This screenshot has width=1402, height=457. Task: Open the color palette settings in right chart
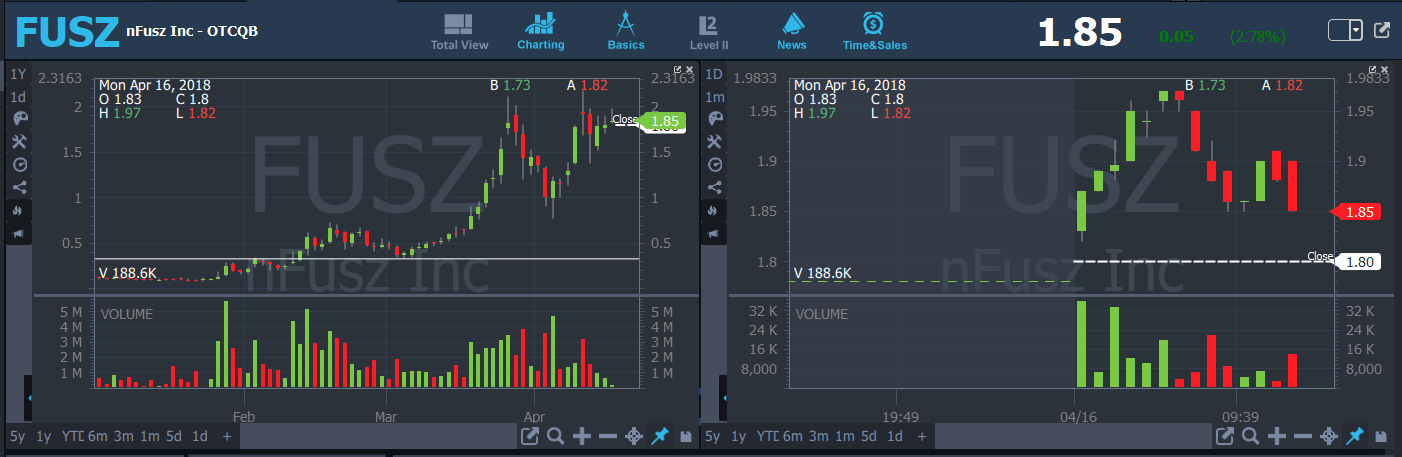tap(715, 118)
